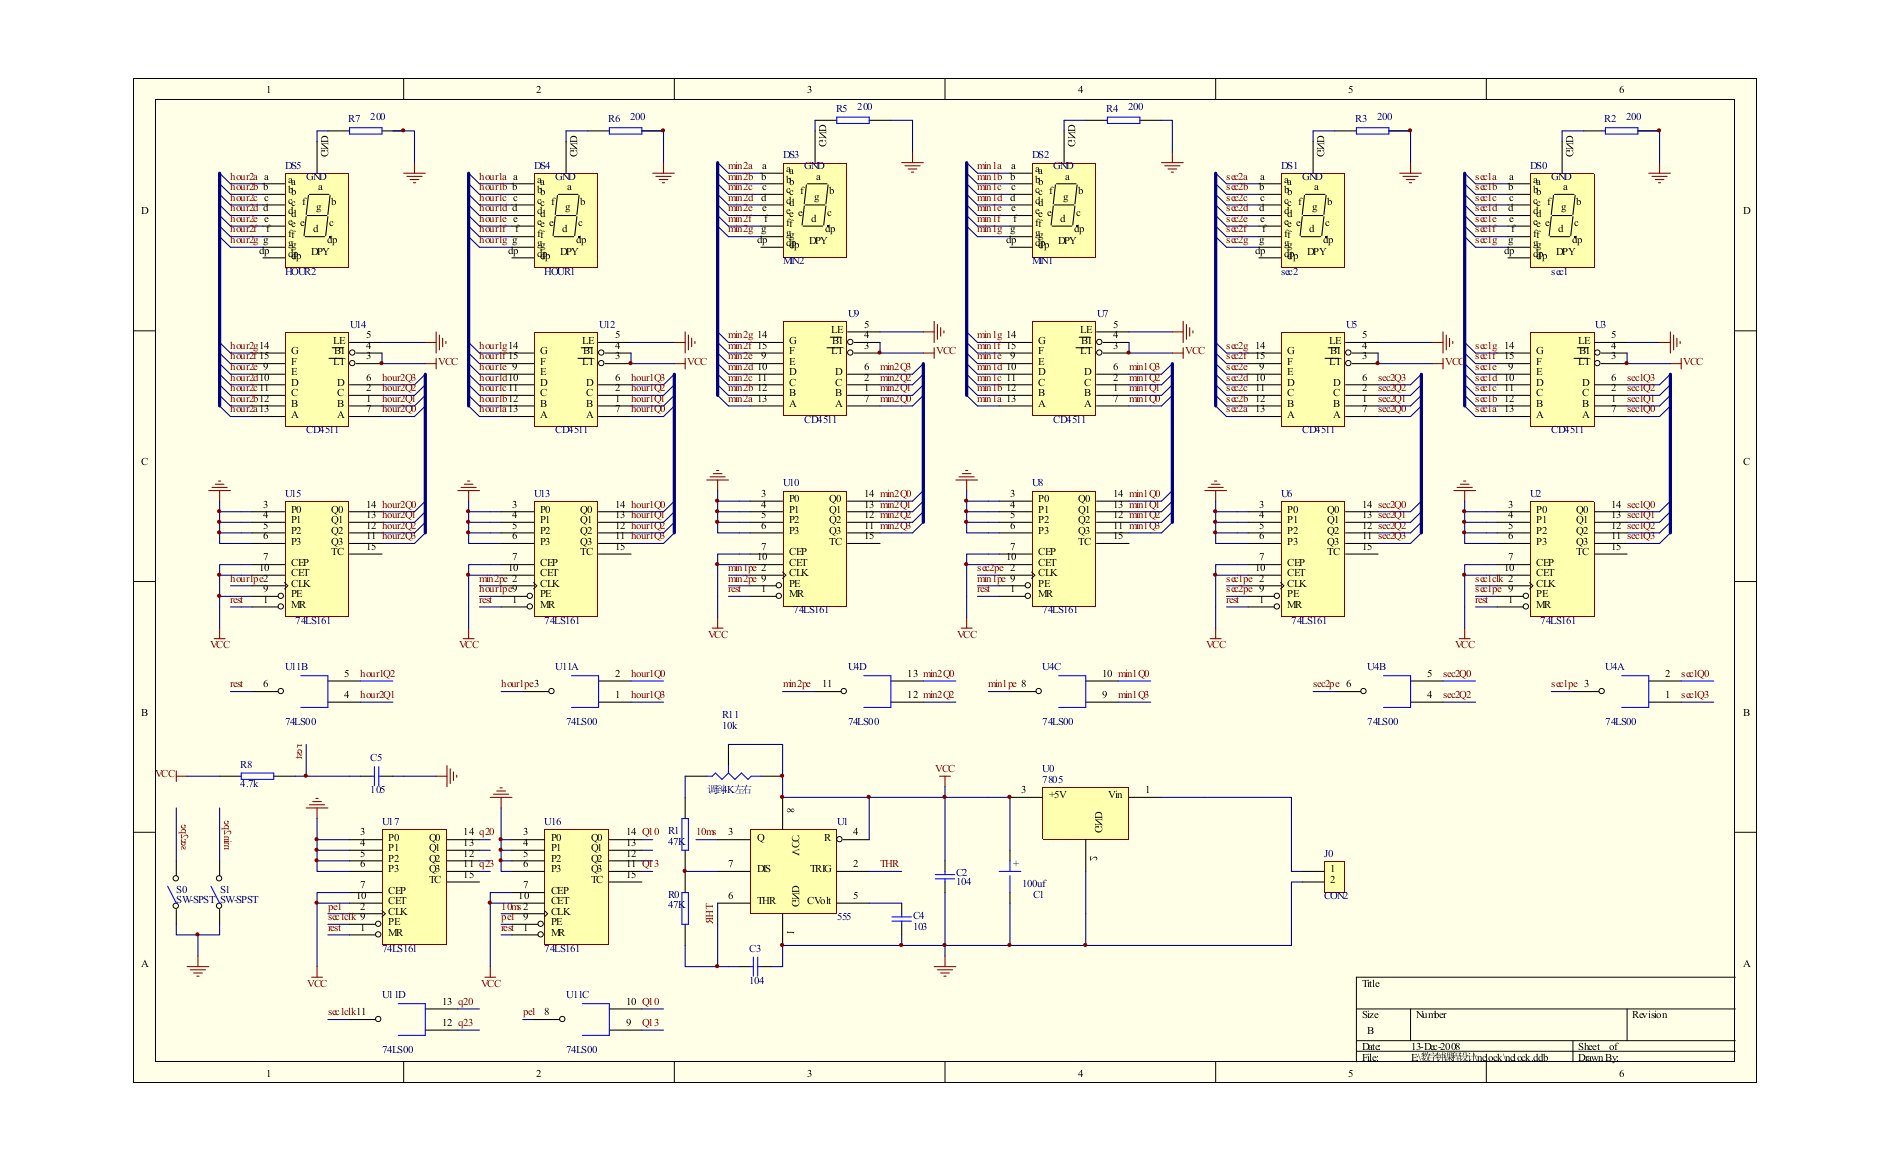Screen dimensions: 1890x1171
Task: Select the U15 74LS161 counter
Action: coord(317,559)
